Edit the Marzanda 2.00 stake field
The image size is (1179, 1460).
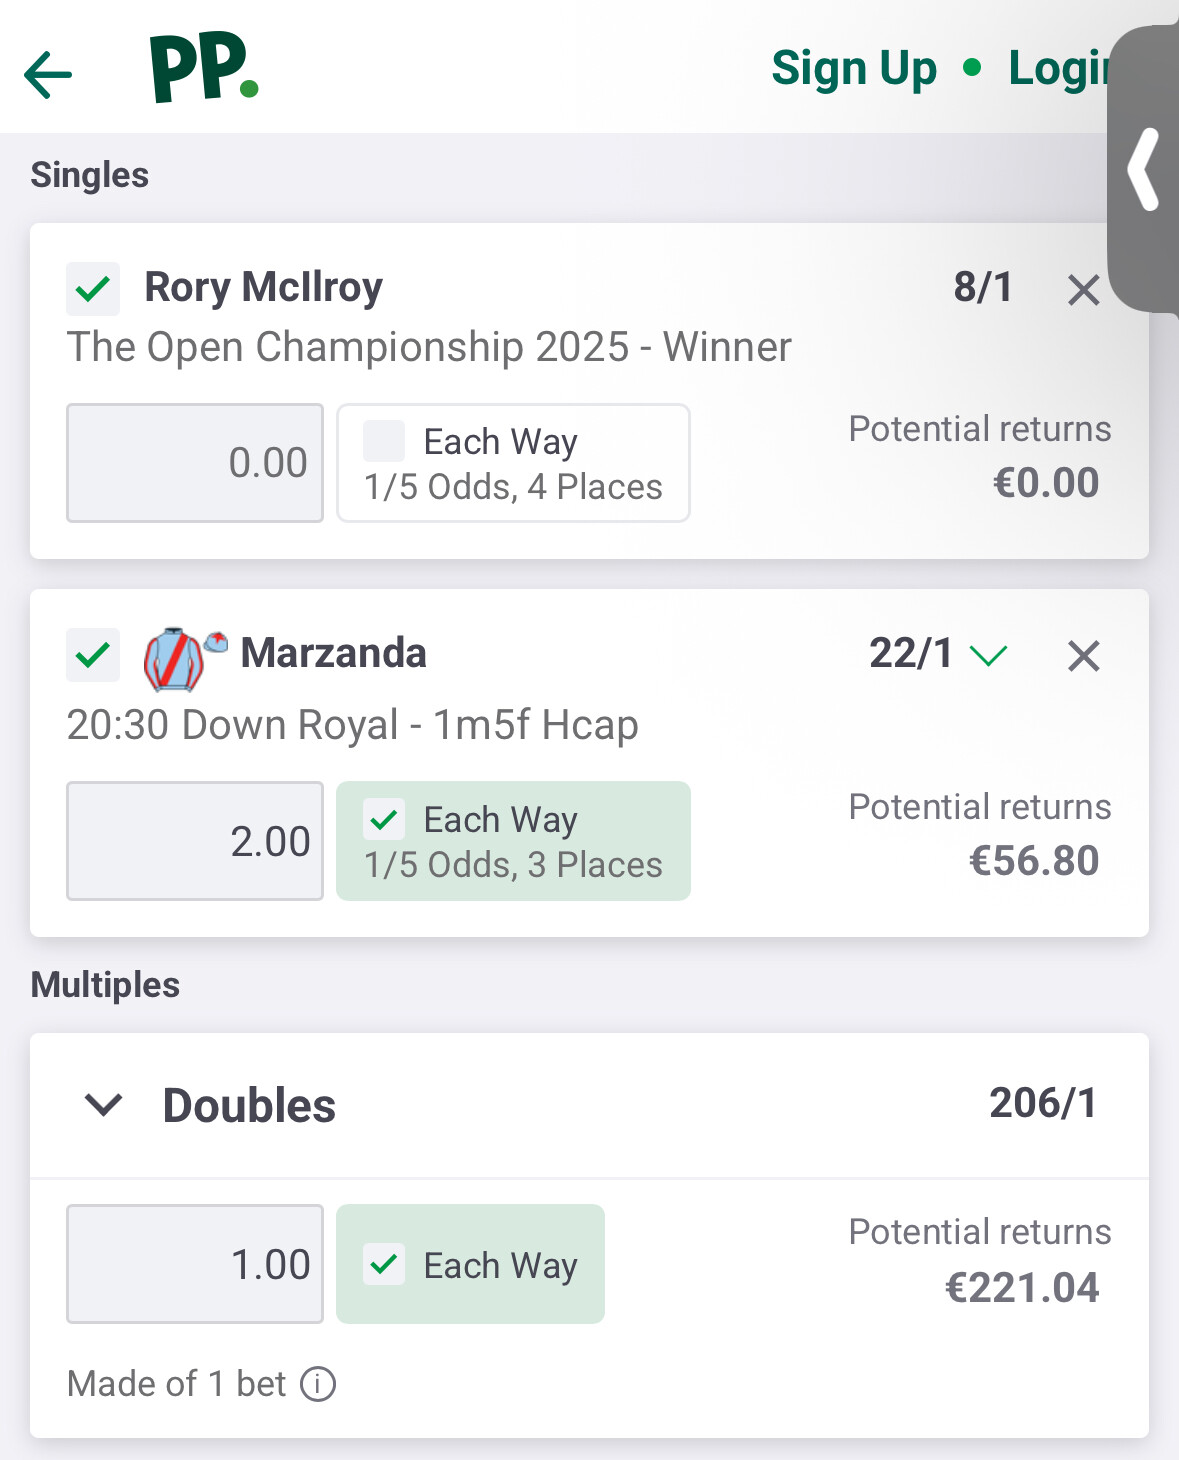[x=195, y=841]
